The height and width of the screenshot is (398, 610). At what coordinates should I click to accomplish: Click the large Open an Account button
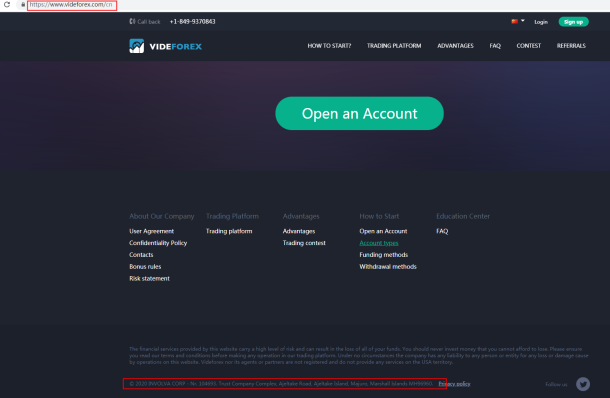click(359, 113)
